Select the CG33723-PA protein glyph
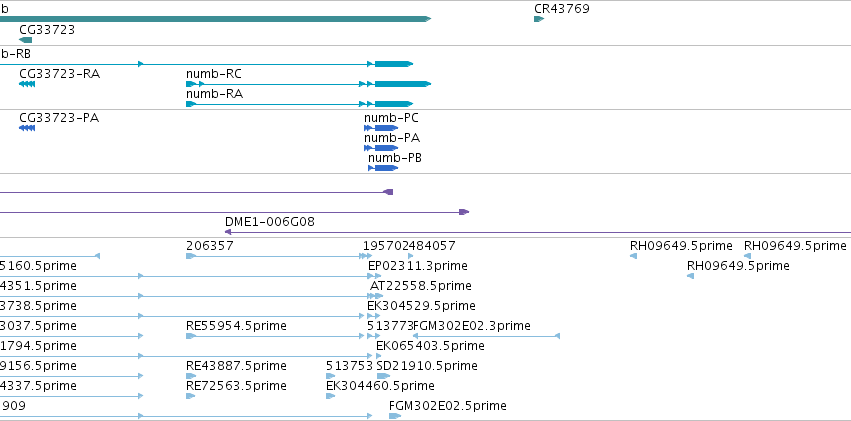Image resolution: width=851 pixels, height=421 pixels. pyautogui.click(x=27, y=128)
